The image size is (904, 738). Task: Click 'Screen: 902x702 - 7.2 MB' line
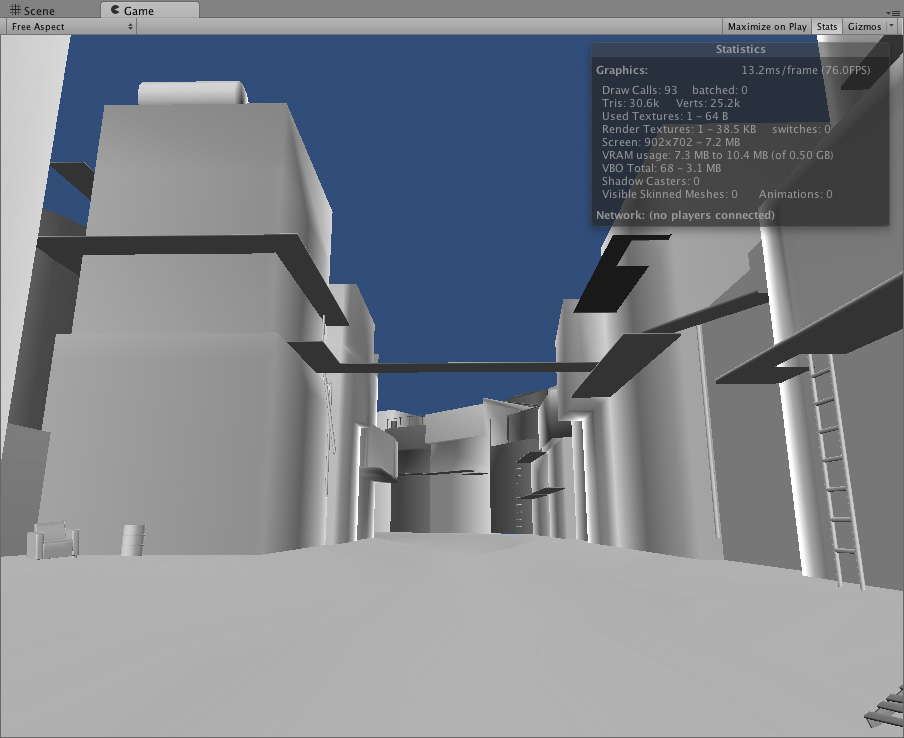click(x=671, y=142)
